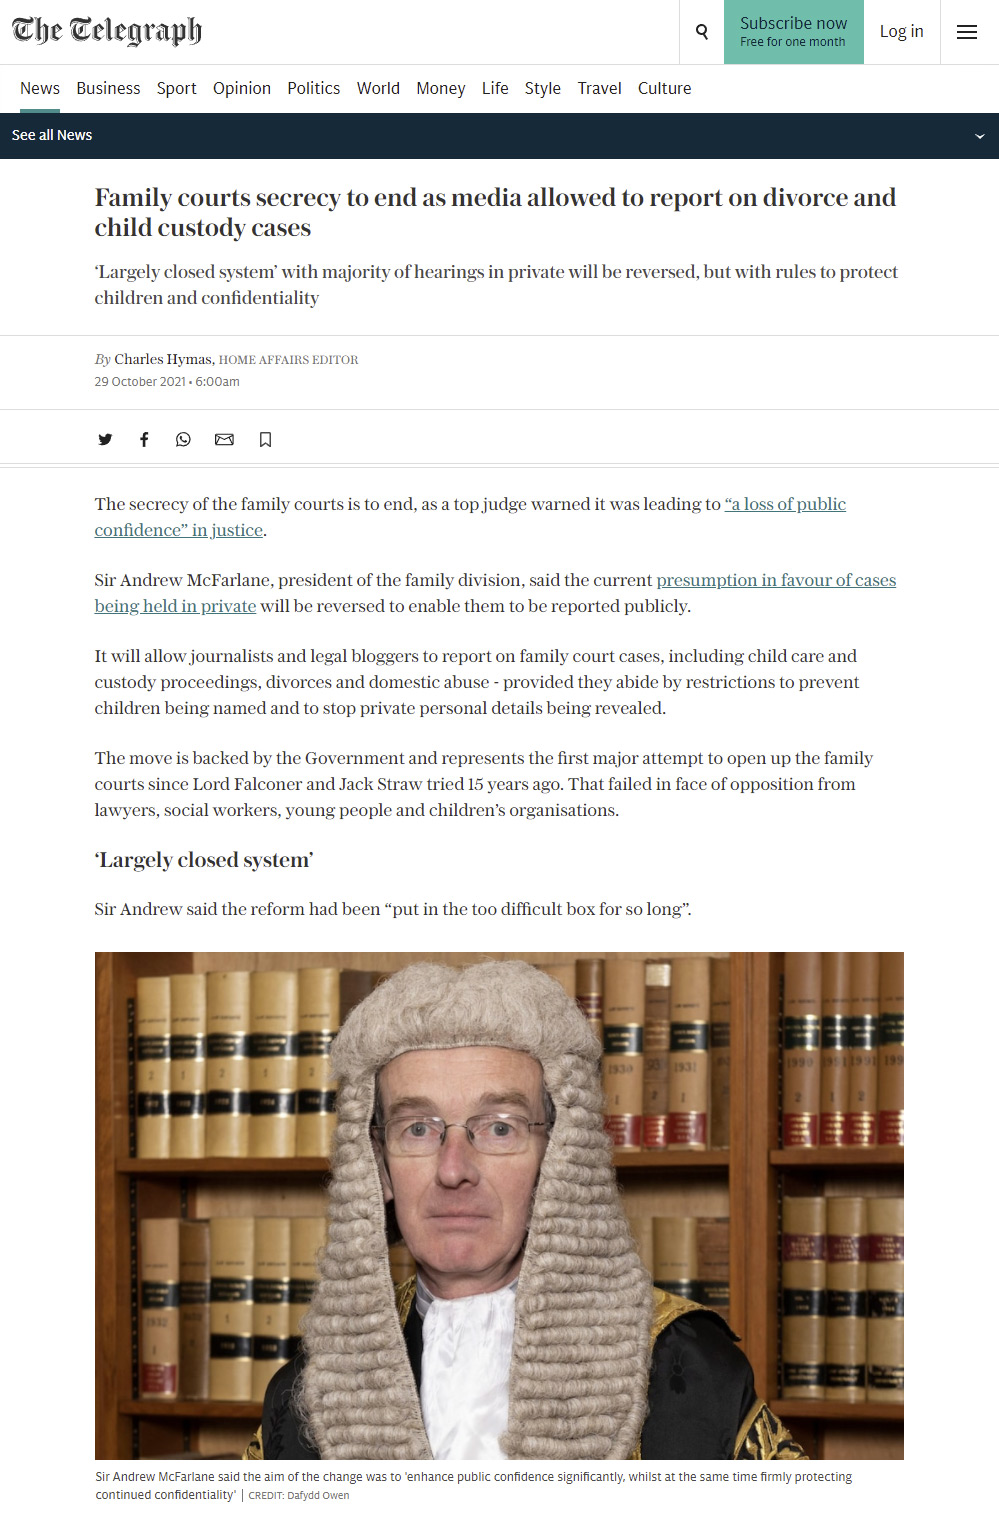Click the Log in button
The height and width of the screenshot is (1525, 999).
point(902,32)
